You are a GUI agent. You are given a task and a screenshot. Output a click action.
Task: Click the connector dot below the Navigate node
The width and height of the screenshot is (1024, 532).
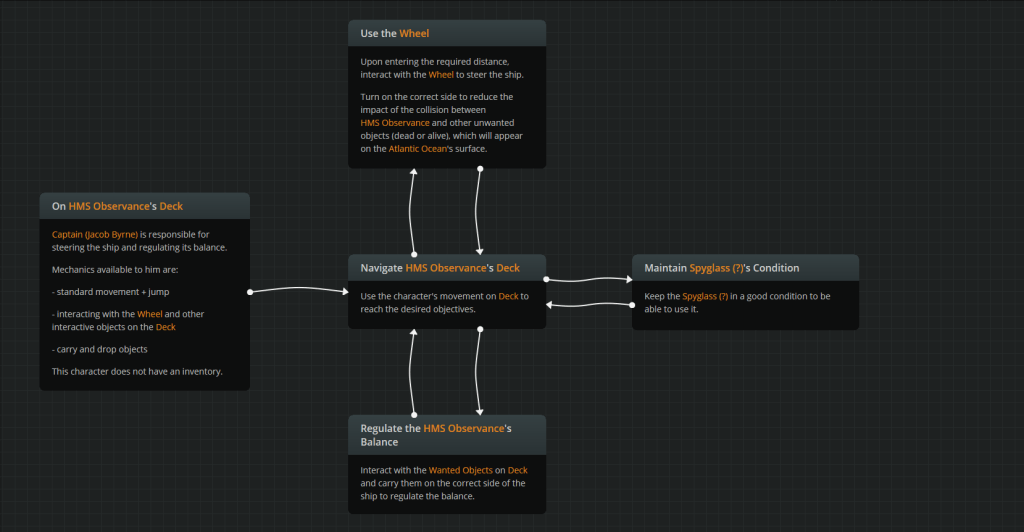click(480, 328)
